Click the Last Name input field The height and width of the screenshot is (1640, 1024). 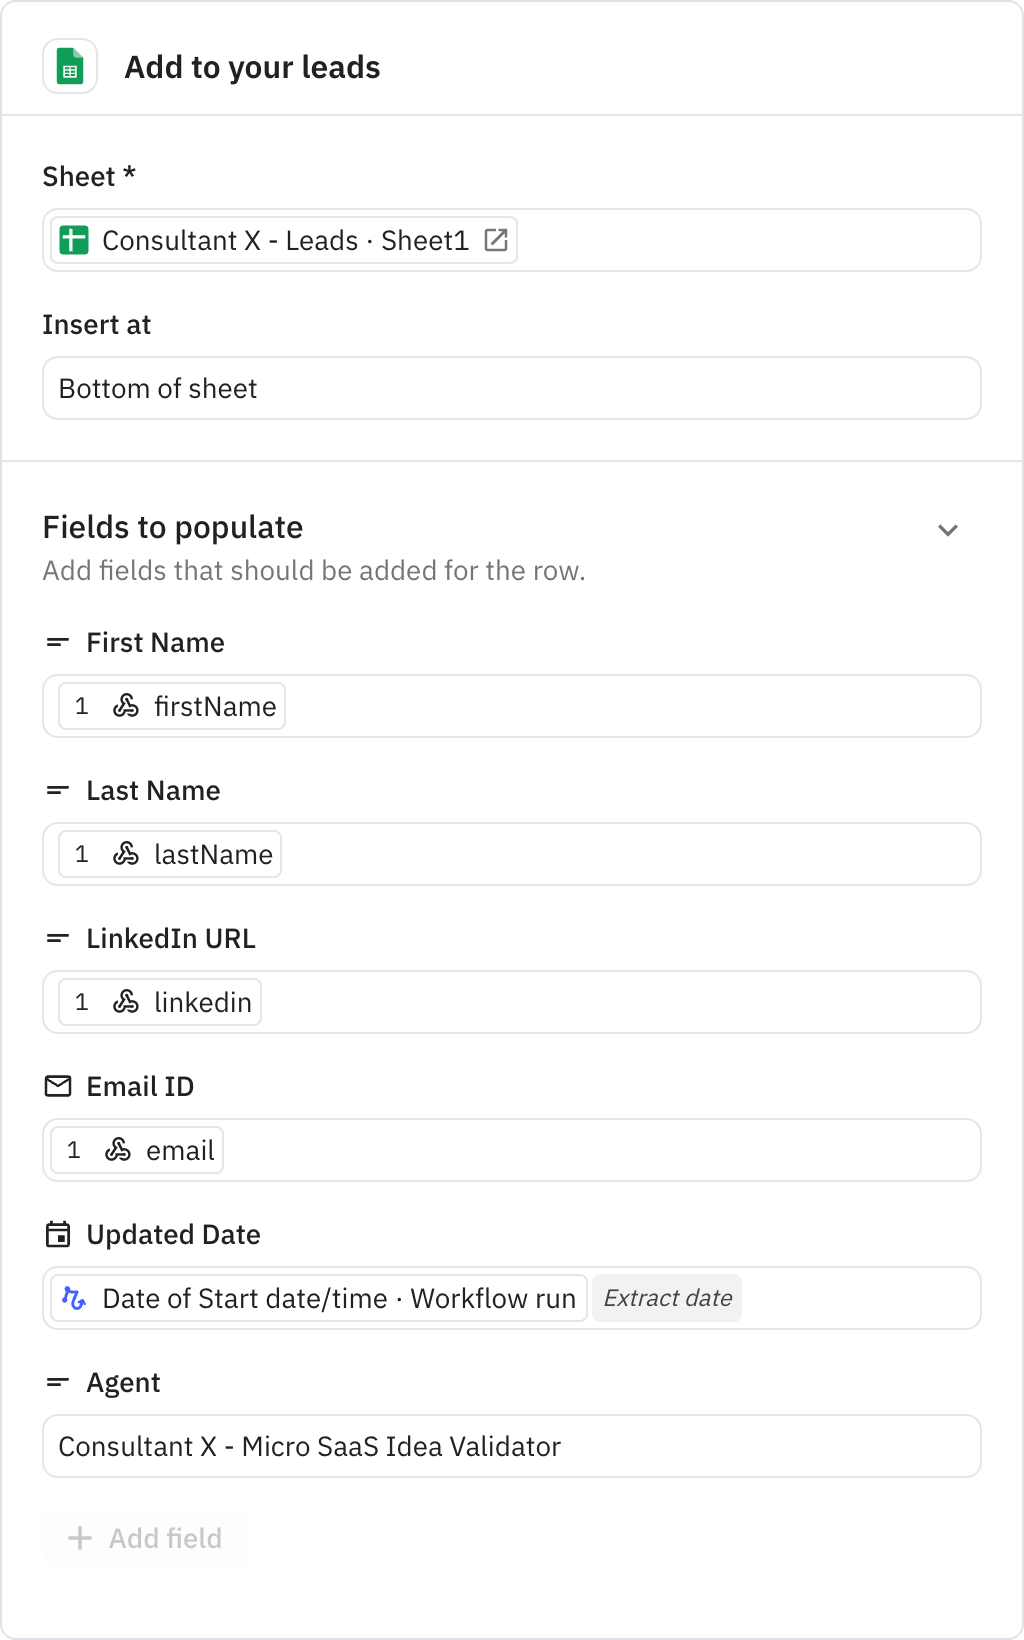tap(630, 854)
